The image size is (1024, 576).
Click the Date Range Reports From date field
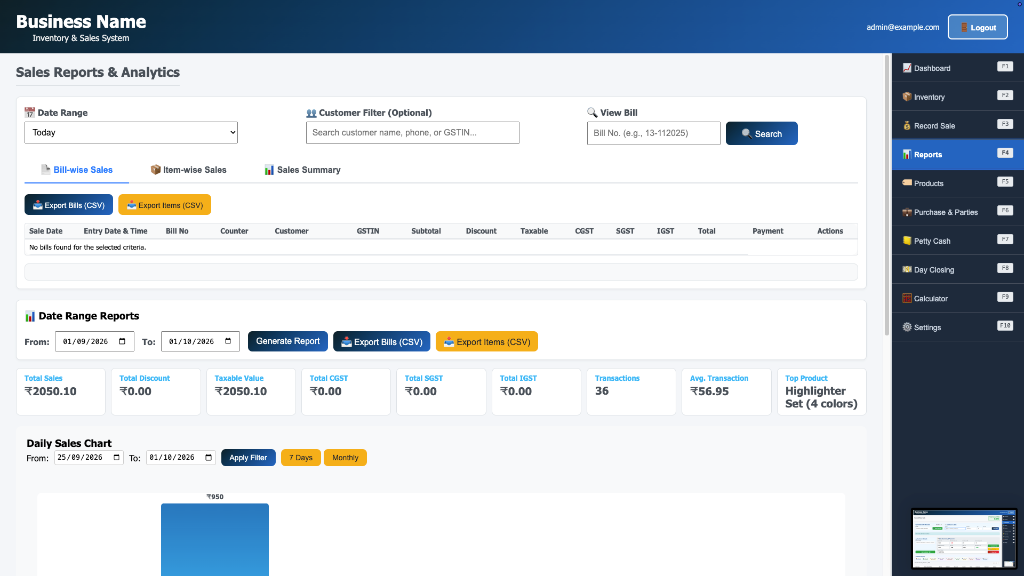pyautogui.click(x=95, y=341)
